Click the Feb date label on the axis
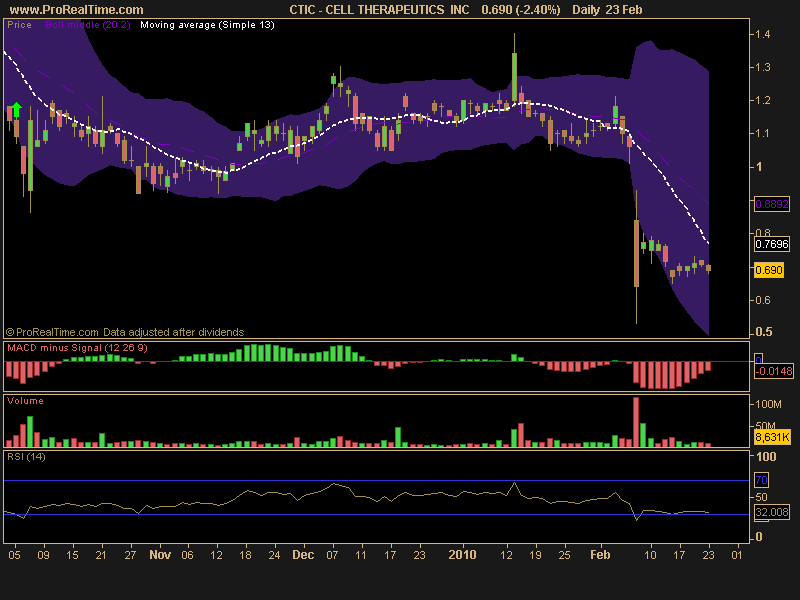Viewport: 800px width, 600px height. pyautogui.click(x=600, y=555)
